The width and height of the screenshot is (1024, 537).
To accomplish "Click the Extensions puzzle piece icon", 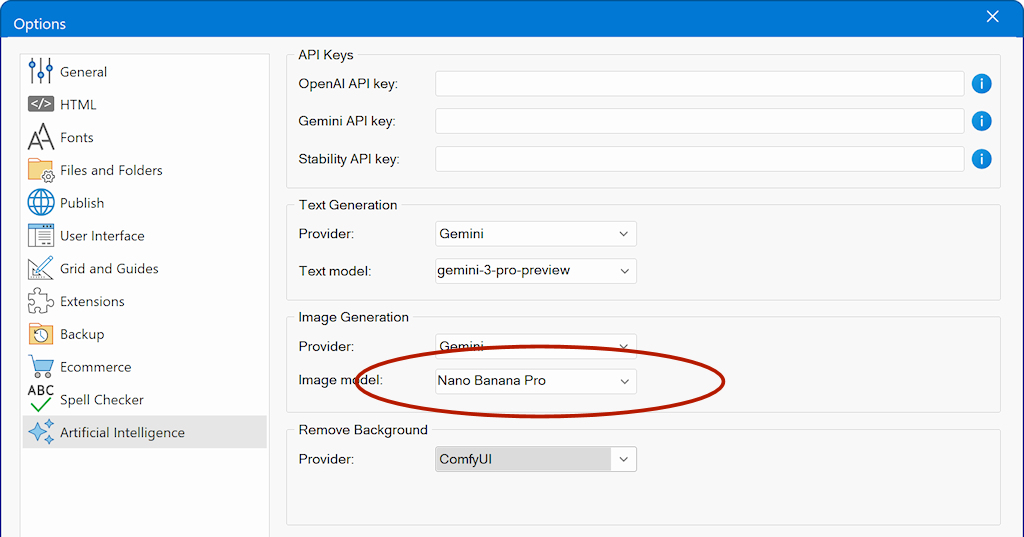I will [40, 301].
